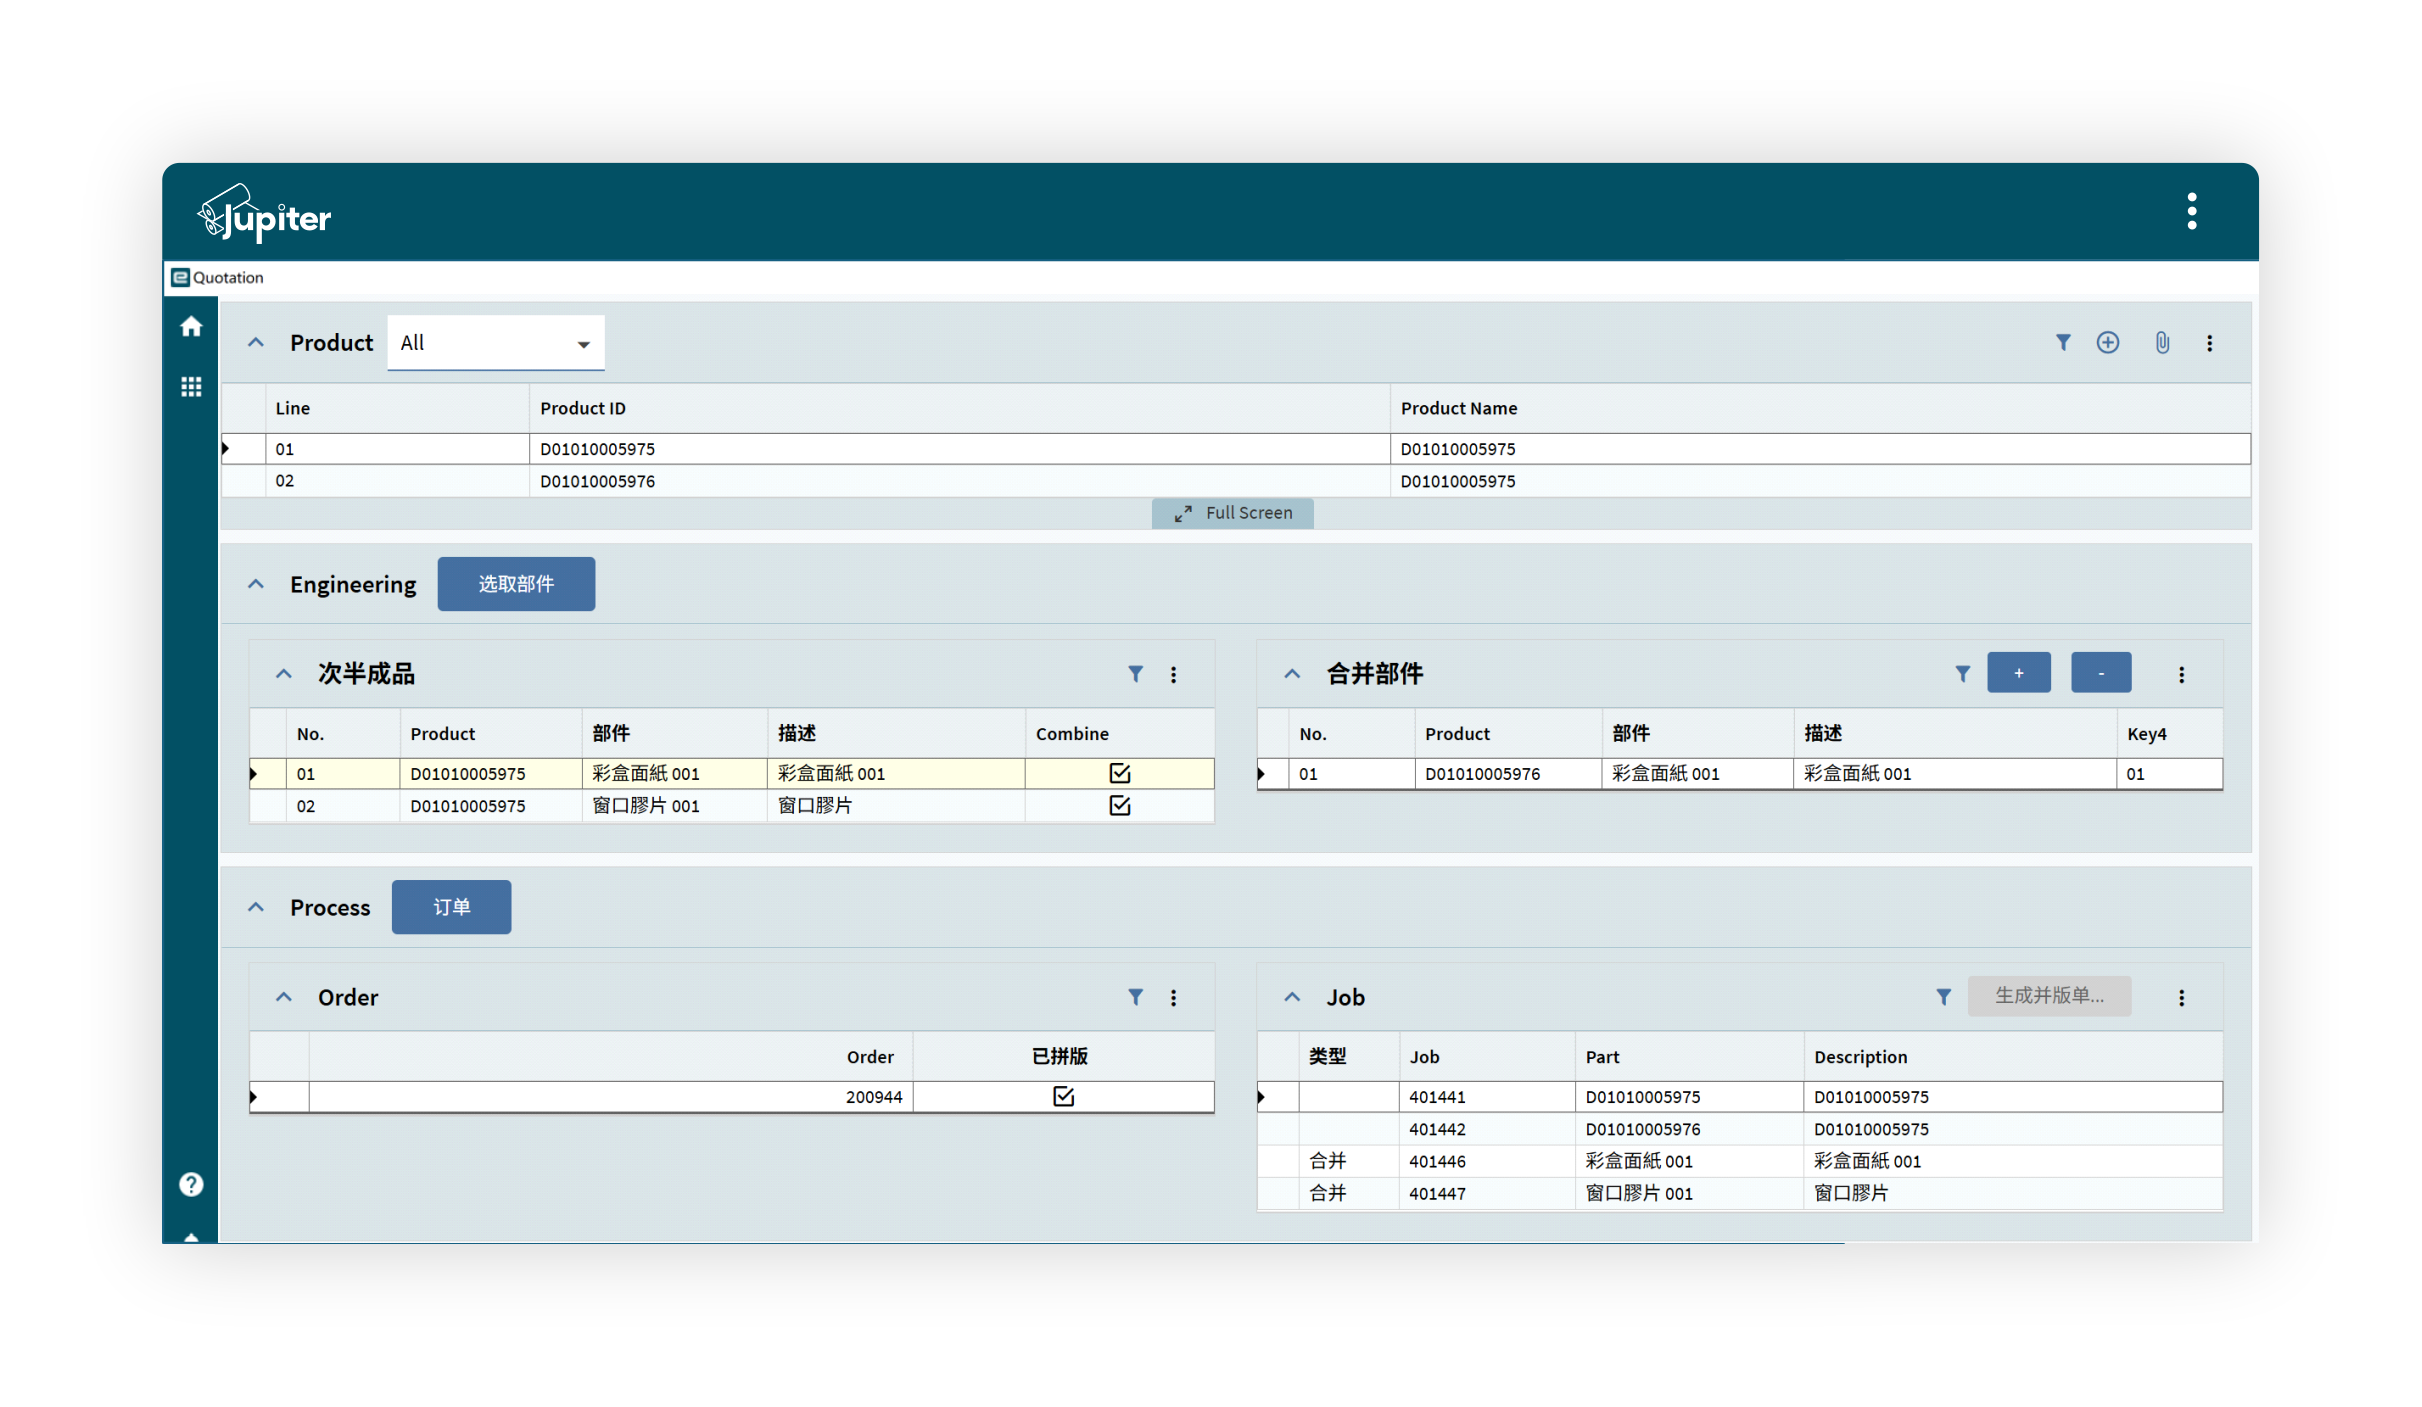Click the Full Screen toggle bar
This screenshot has height=1407, width=2422.
click(x=1232, y=513)
